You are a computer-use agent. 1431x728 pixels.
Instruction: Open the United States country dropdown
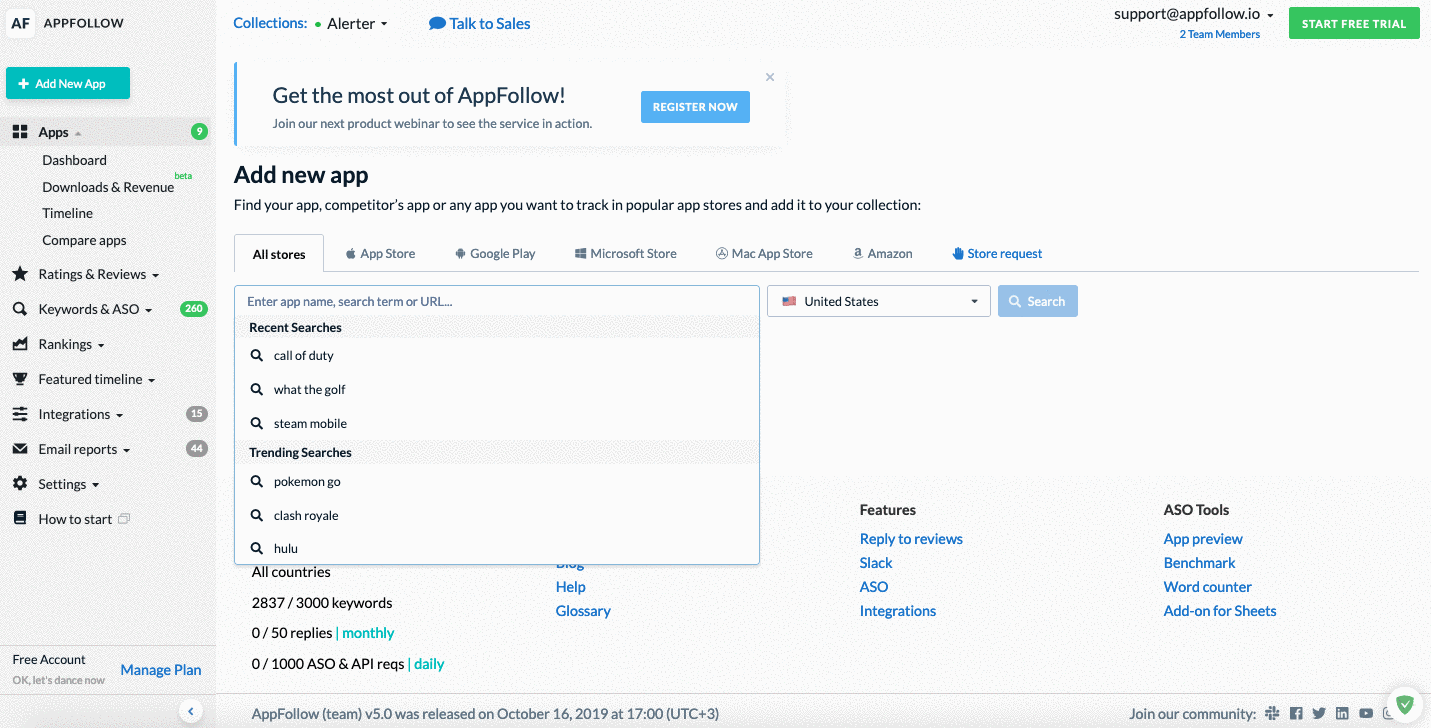pyautogui.click(x=879, y=301)
